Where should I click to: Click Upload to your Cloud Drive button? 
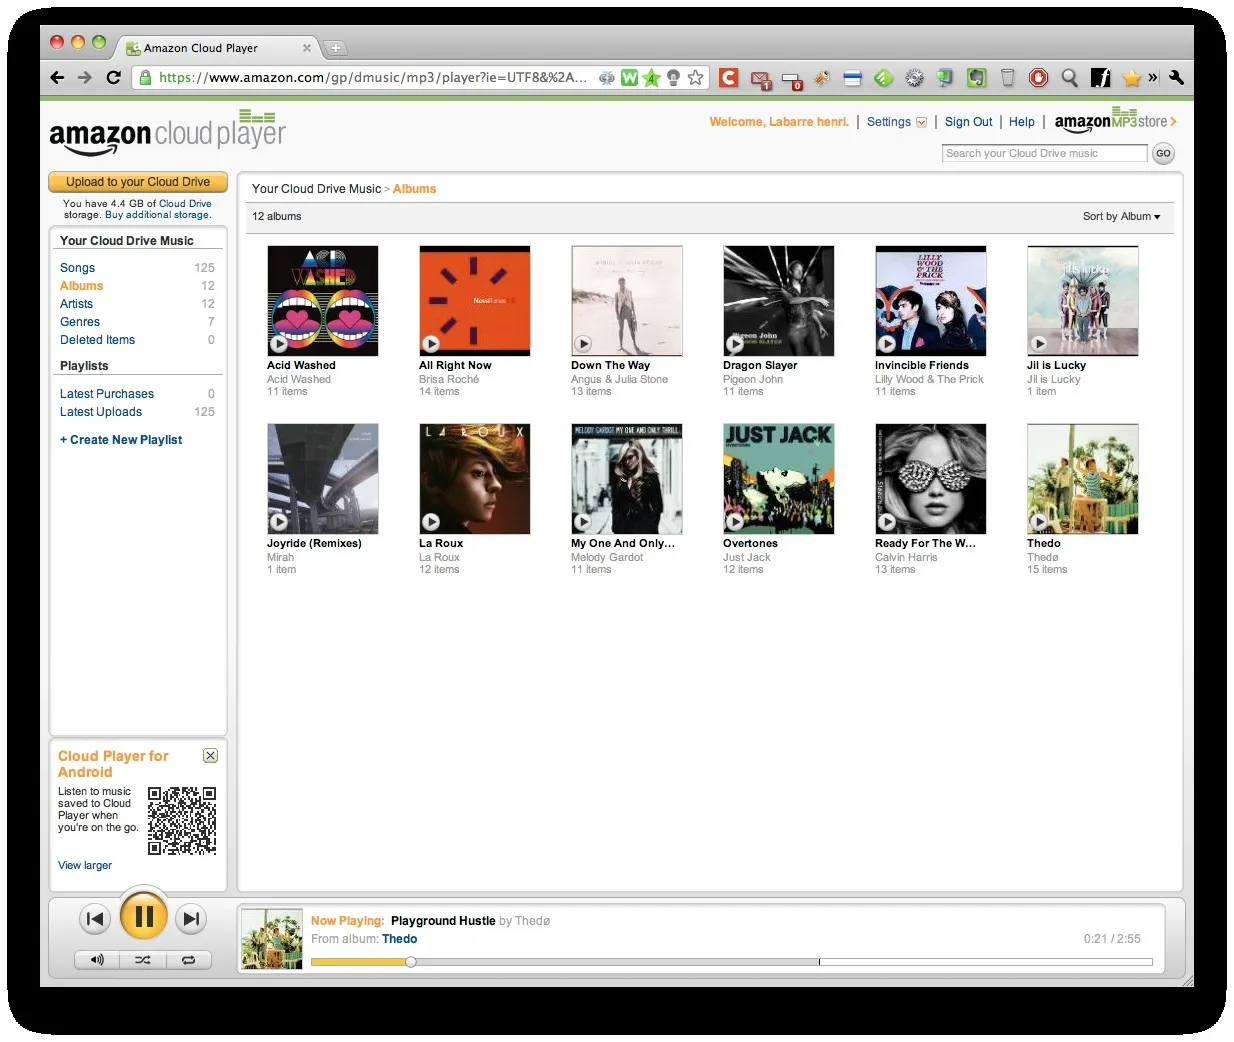pos(138,182)
